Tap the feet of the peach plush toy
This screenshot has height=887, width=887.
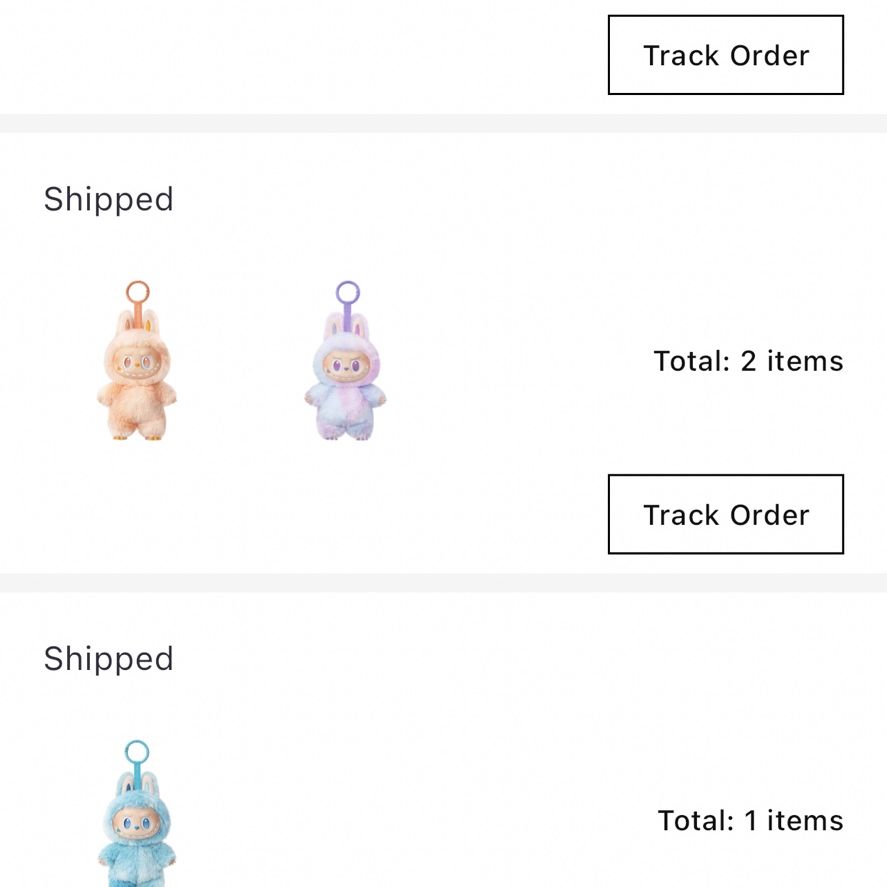(x=136, y=434)
